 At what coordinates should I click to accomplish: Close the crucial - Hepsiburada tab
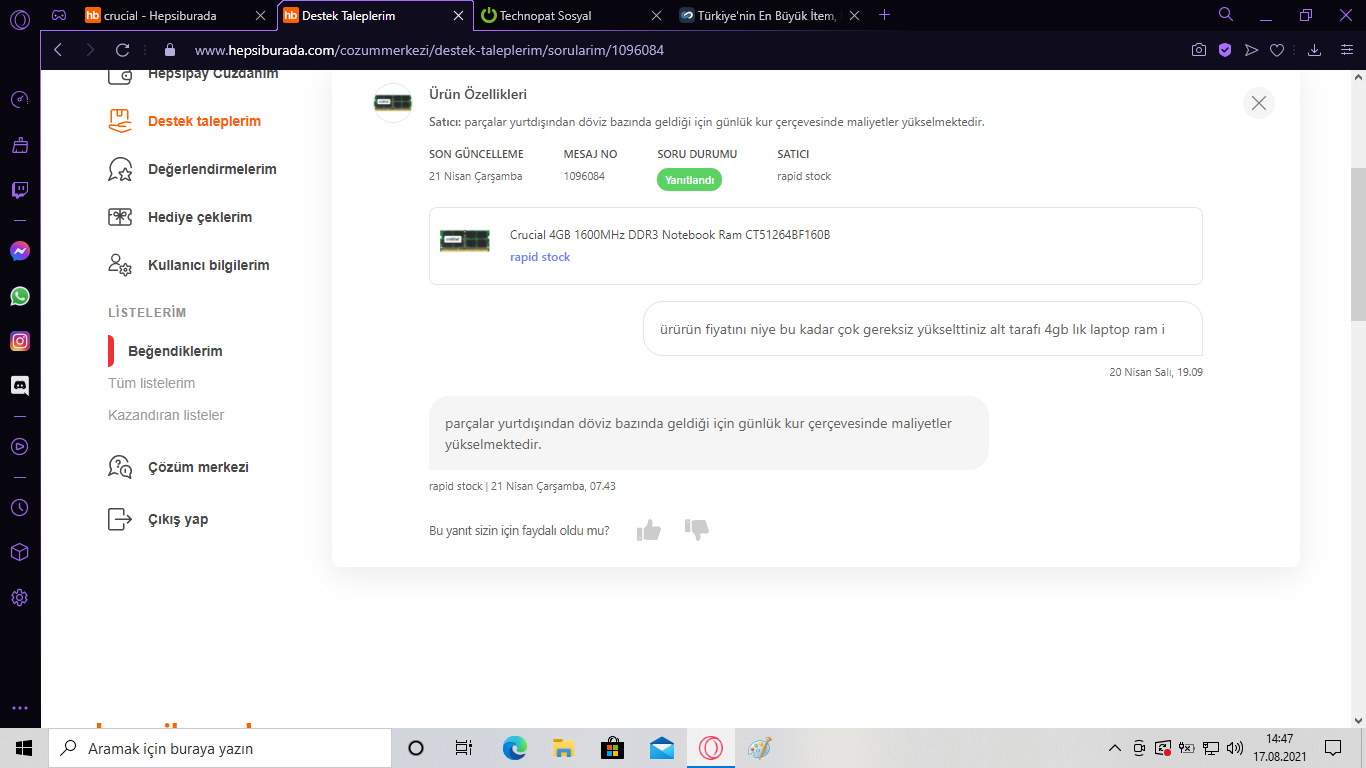point(261,15)
